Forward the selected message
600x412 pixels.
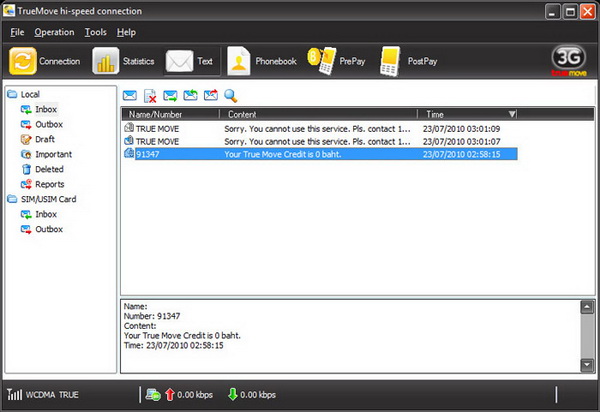click(x=211, y=95)
